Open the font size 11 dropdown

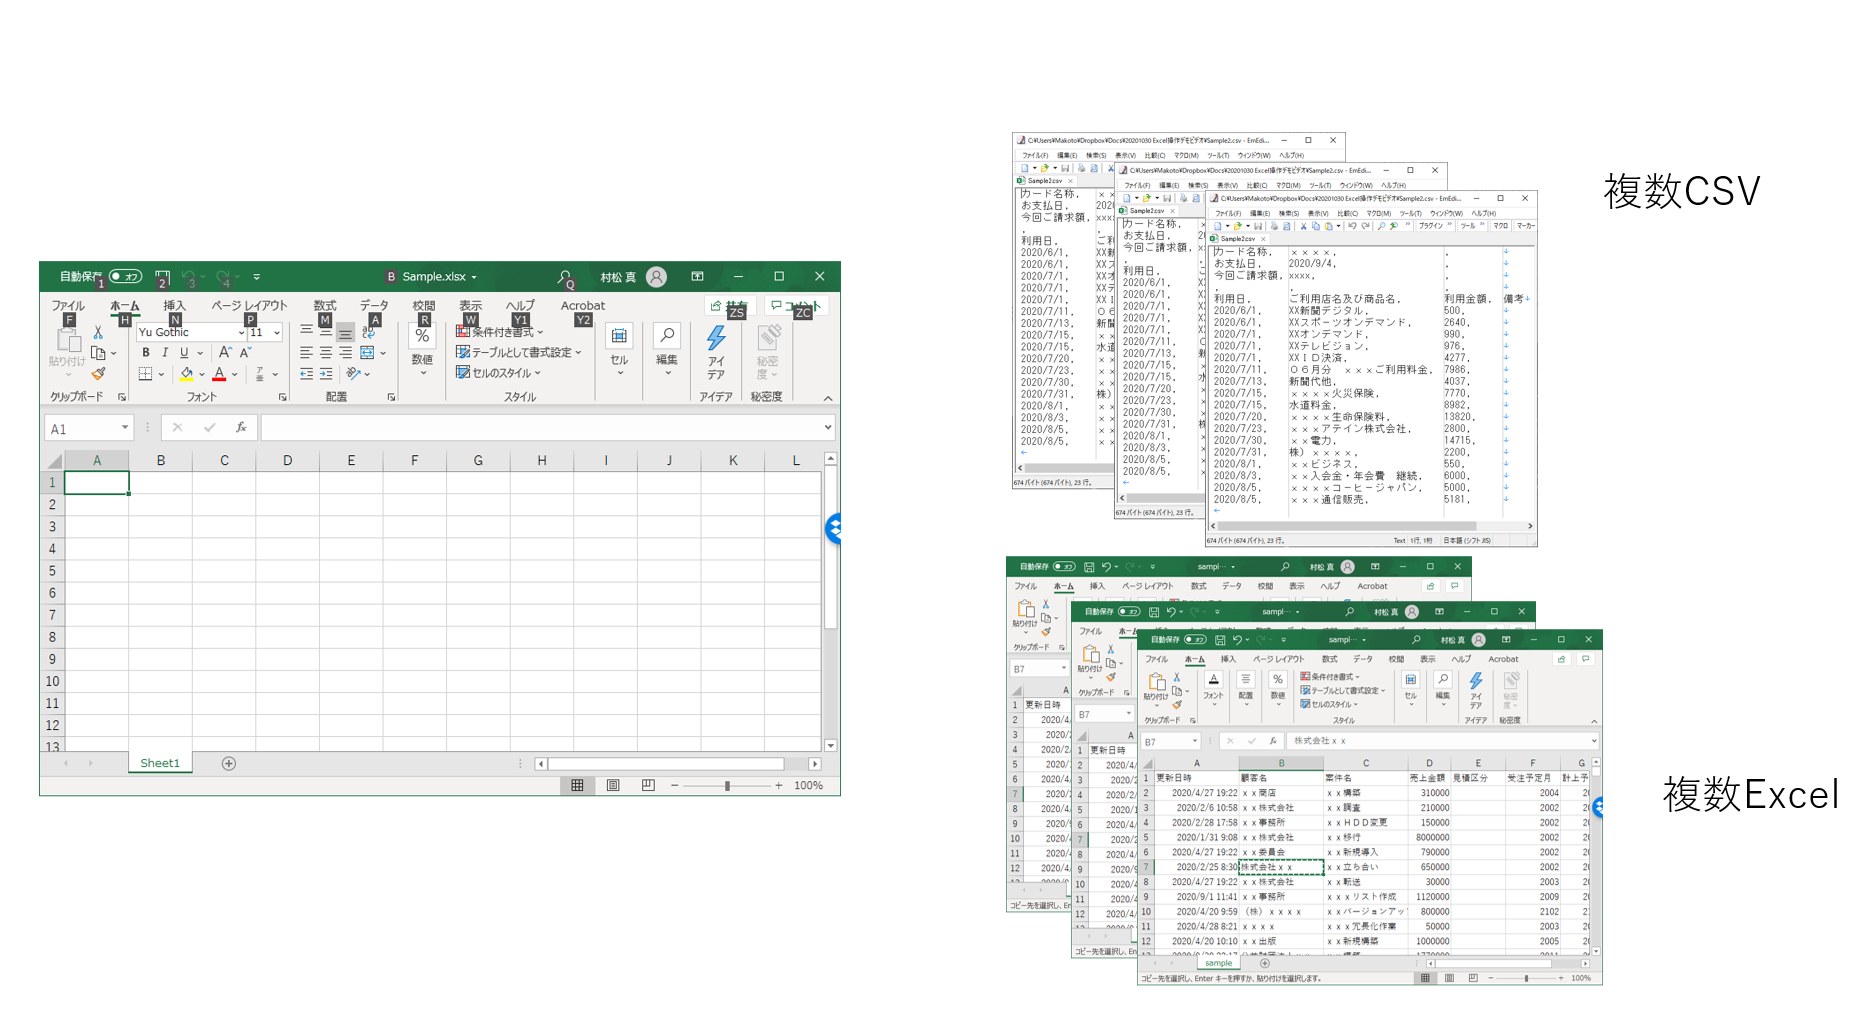[277, 332]
